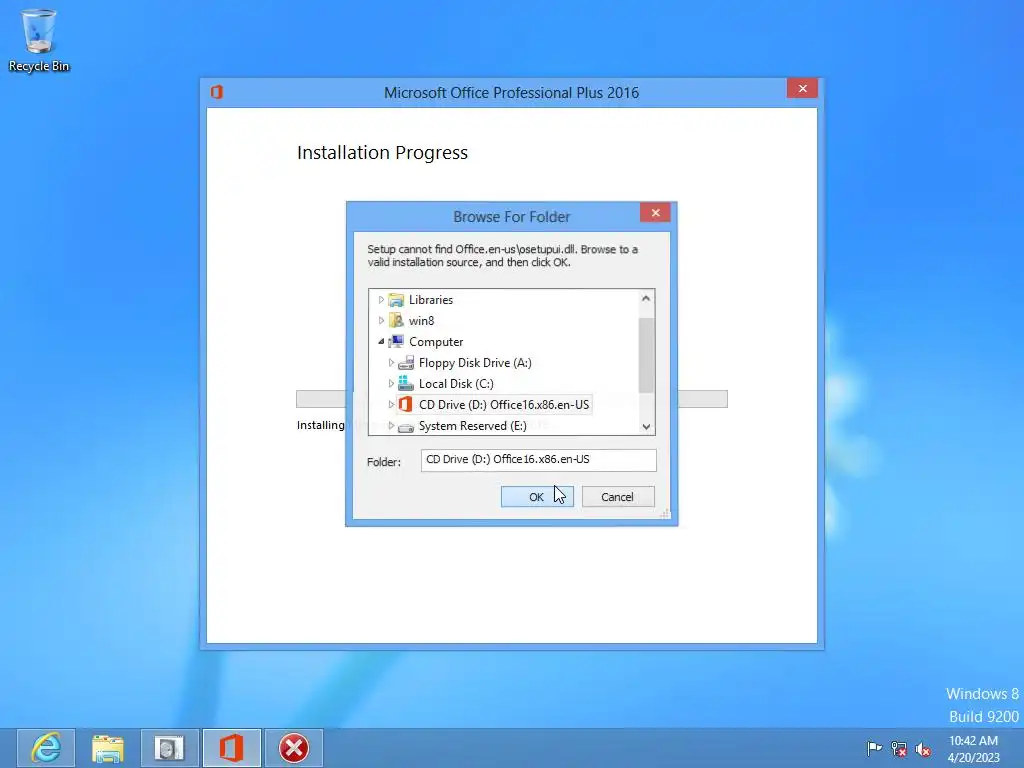The height and width of the screenshot is (768, 1024).
Task: Select the Computer tree label
Action: 436,342
